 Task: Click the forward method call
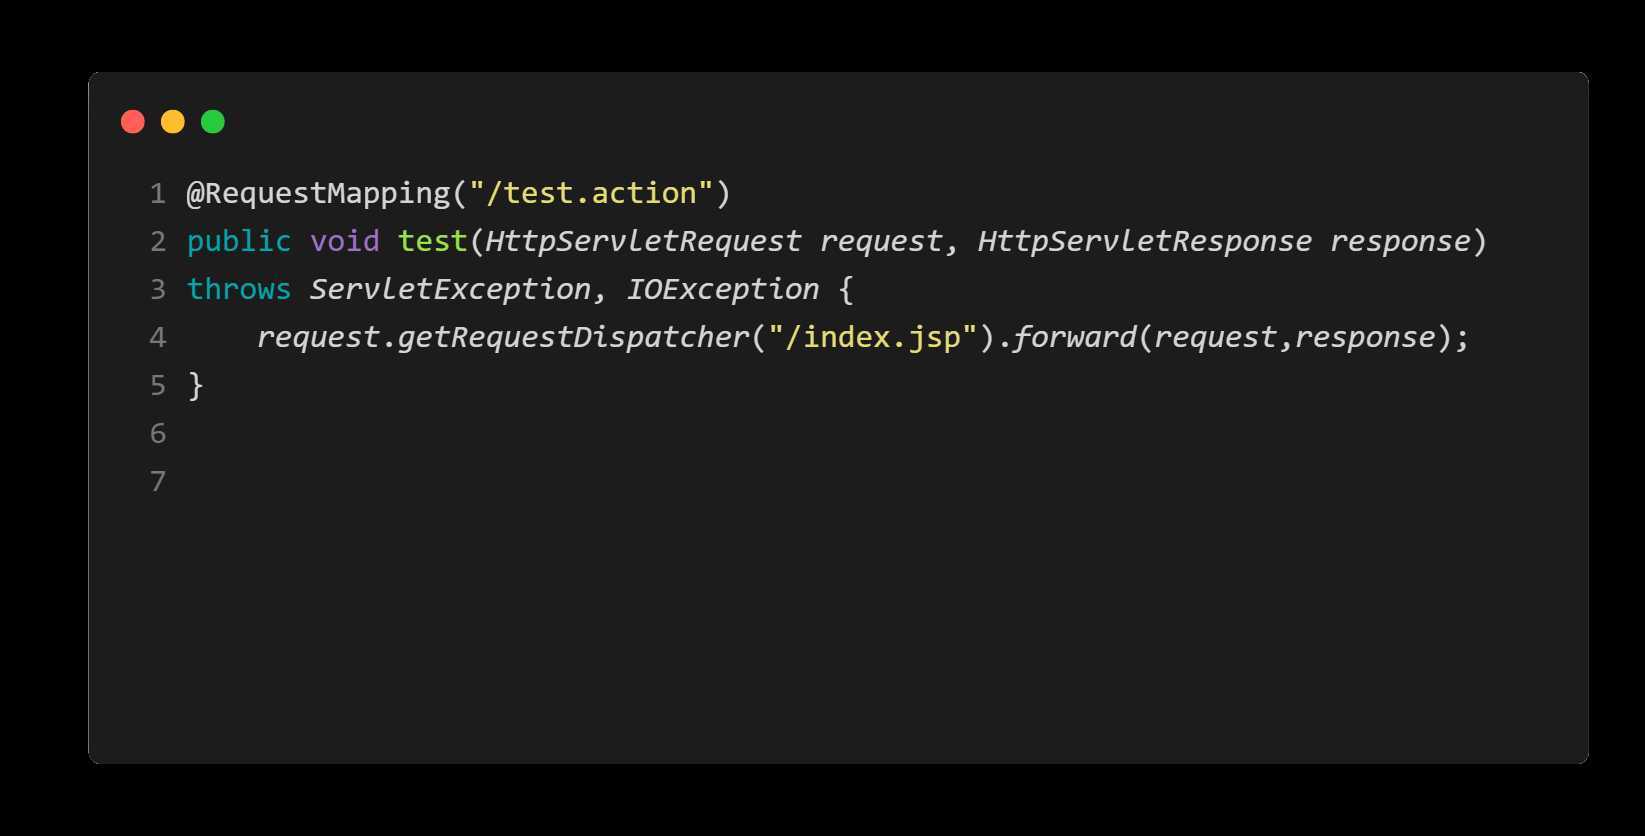[x=1075, y=337]
